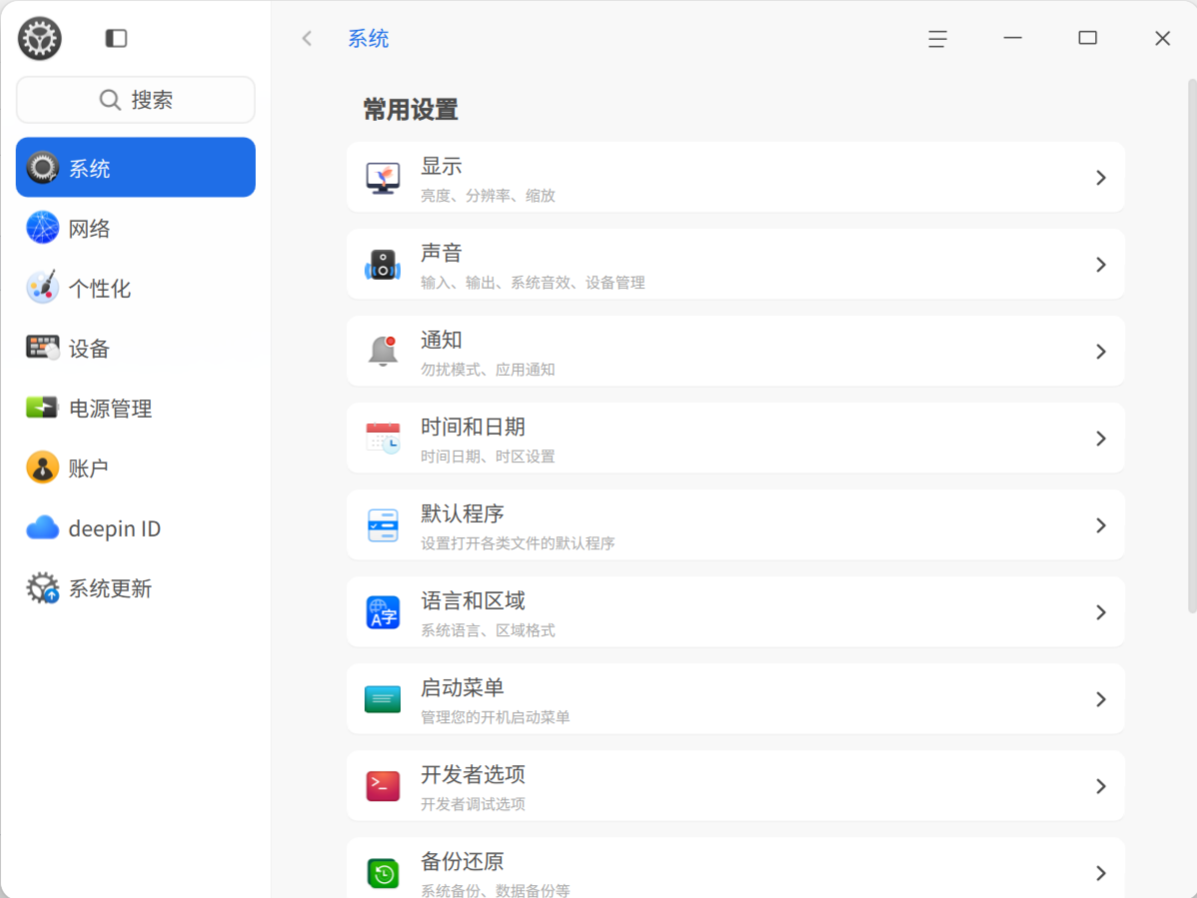Click the 开发者选项 terminal icon

382,786
